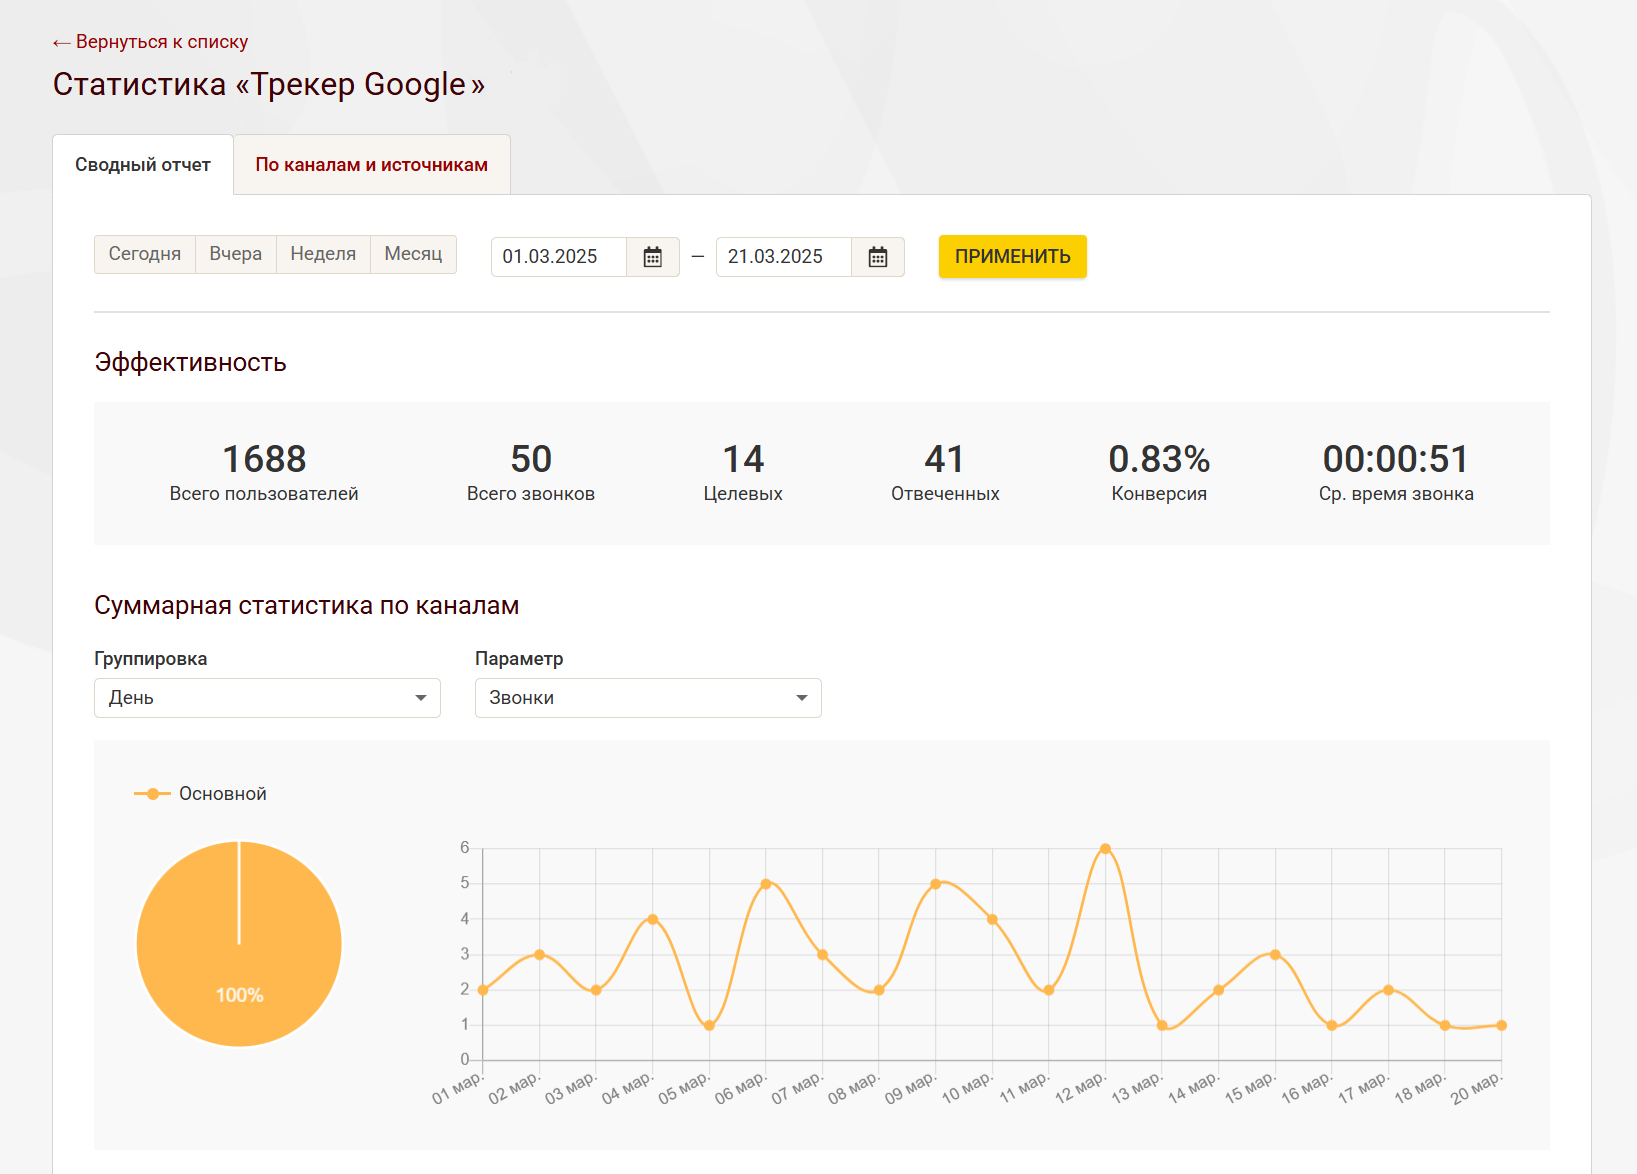Click the start date field 01.03.2025
The image size is (1637, 1174).
coord(559,257)
